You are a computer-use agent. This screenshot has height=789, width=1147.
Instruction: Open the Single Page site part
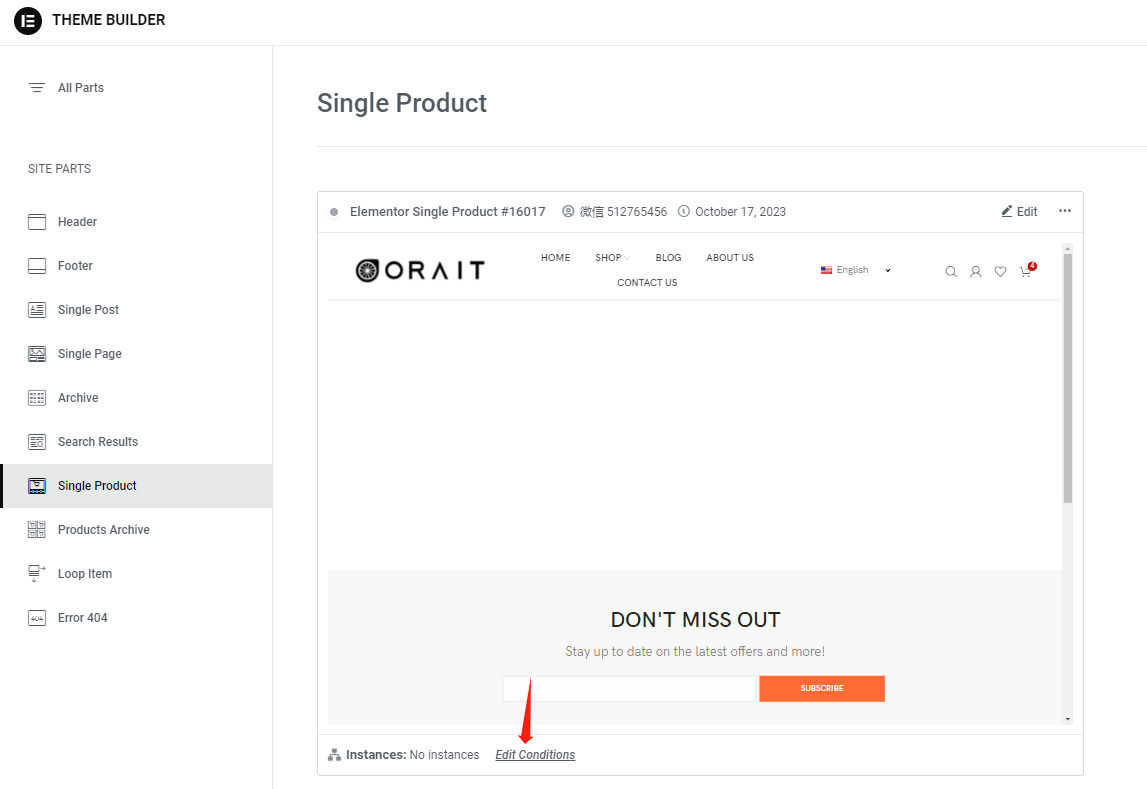coord(89,354)
